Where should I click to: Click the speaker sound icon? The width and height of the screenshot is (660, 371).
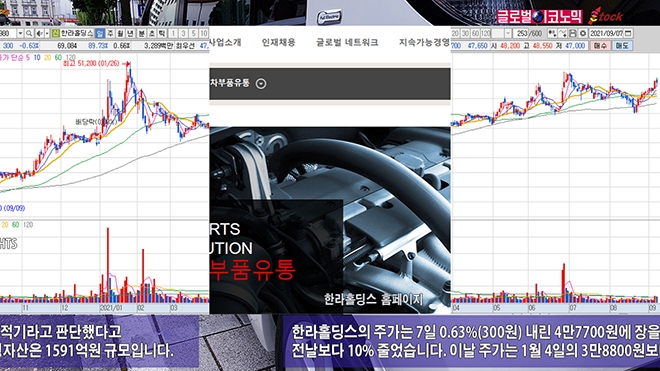click(x=39, y=33)
